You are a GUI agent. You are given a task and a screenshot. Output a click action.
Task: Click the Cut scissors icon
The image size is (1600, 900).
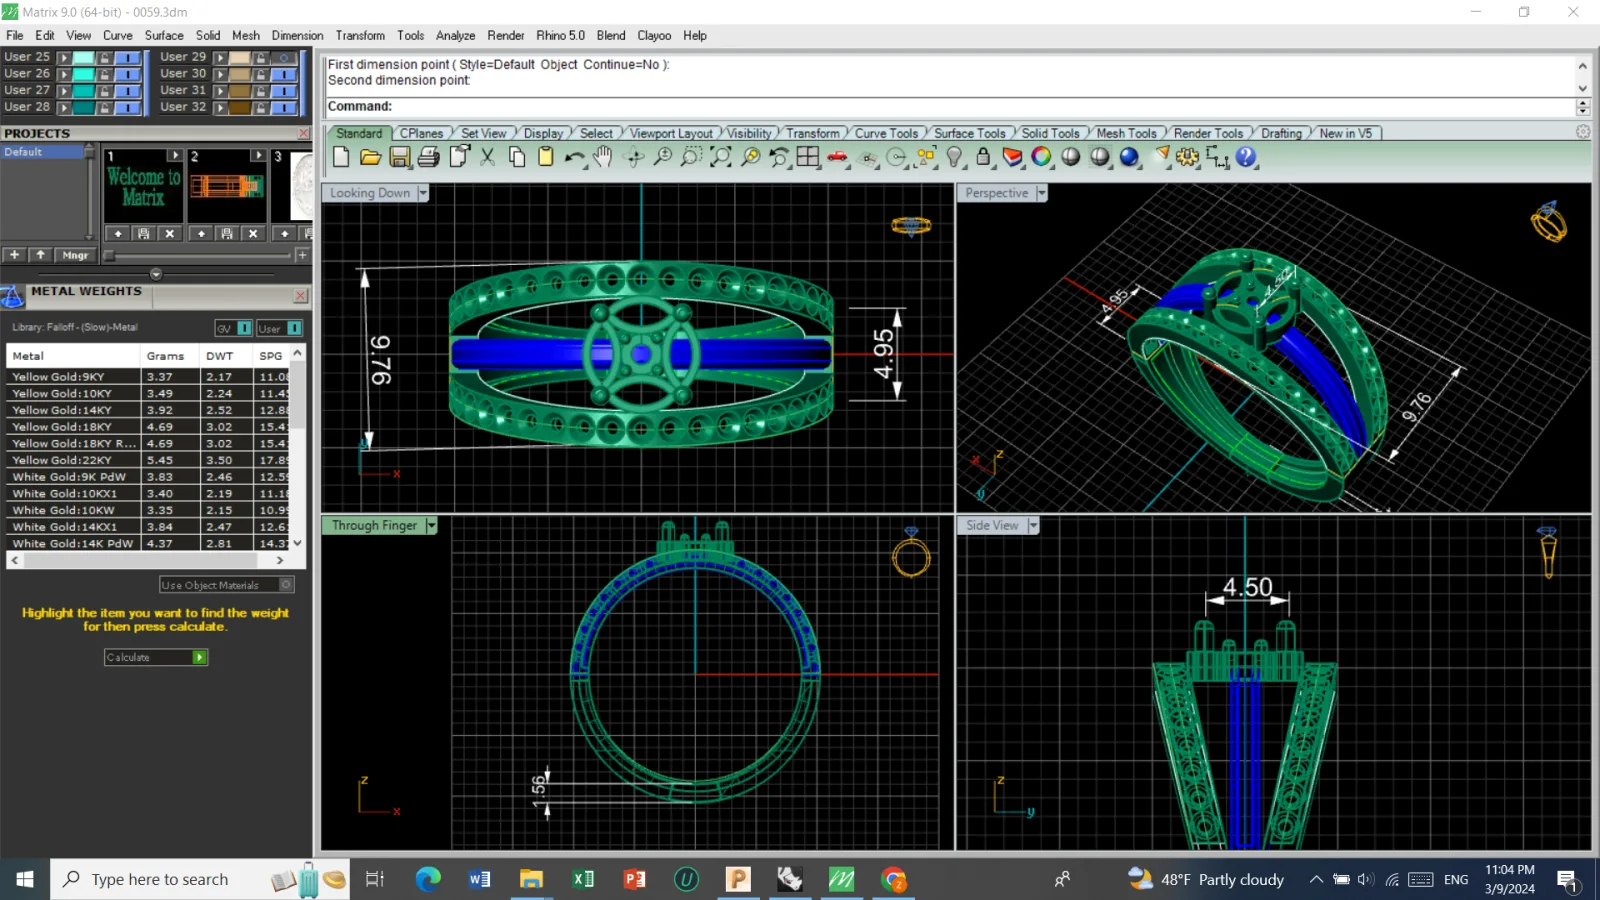tap(488, 157)
